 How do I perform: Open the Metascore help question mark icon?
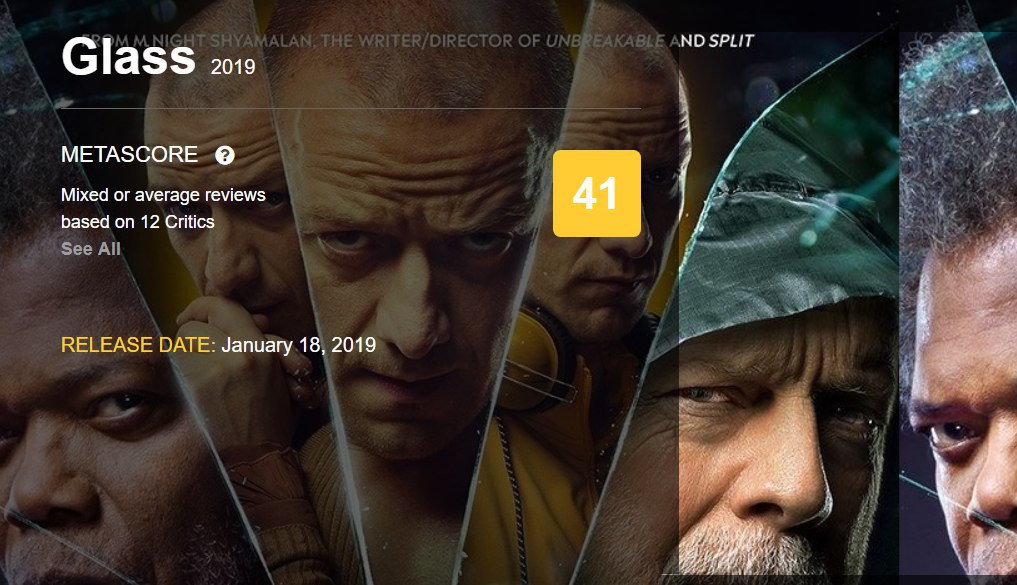(225, 155)
